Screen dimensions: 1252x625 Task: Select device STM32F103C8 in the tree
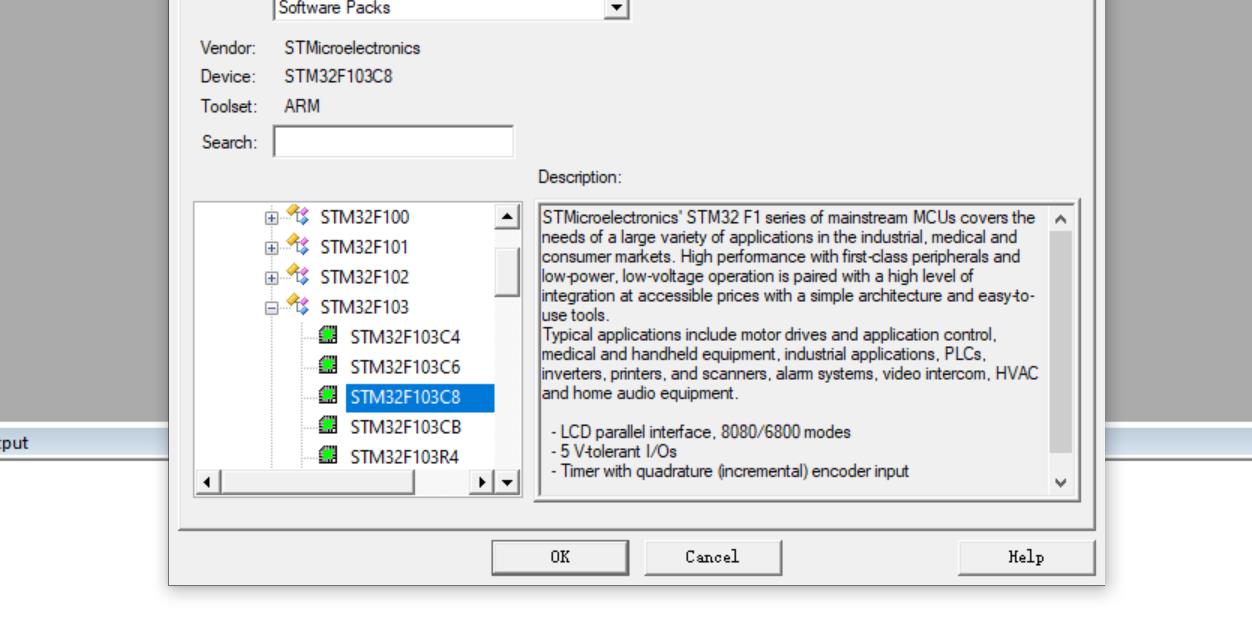(x=420, y=398)
